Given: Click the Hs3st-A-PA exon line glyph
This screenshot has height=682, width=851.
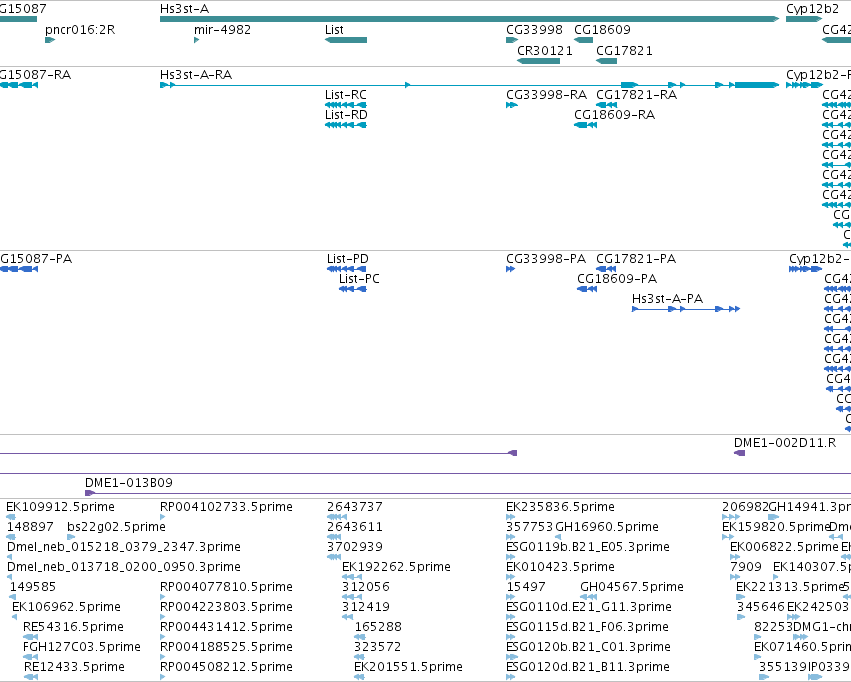Looking at the screenshot, I should pos(686,309).
